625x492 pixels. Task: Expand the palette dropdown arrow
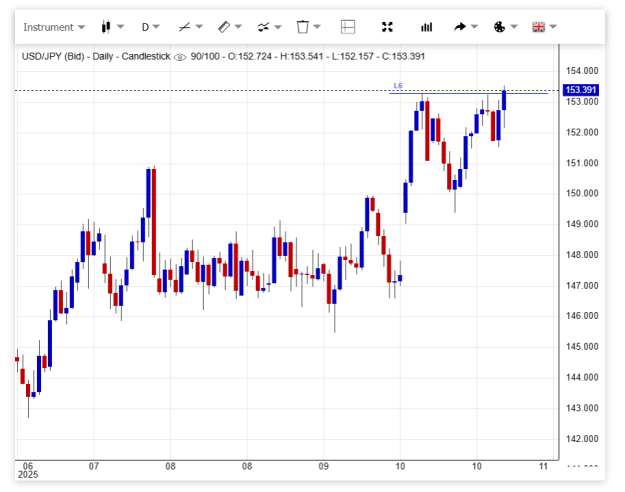click(514, 27)
